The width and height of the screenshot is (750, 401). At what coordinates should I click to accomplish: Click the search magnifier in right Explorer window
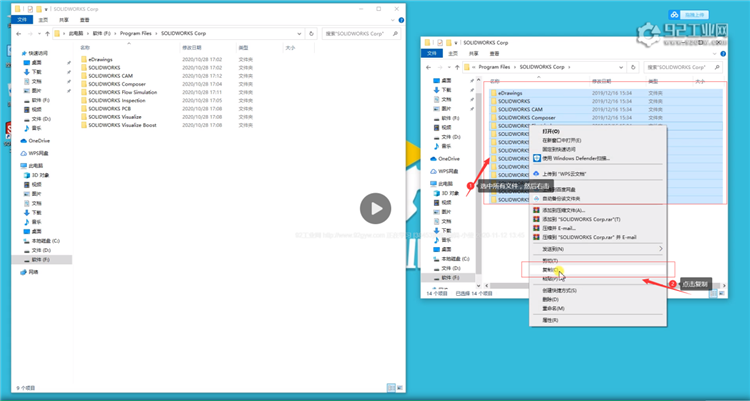pyautogui.click(x=717, y=67)
